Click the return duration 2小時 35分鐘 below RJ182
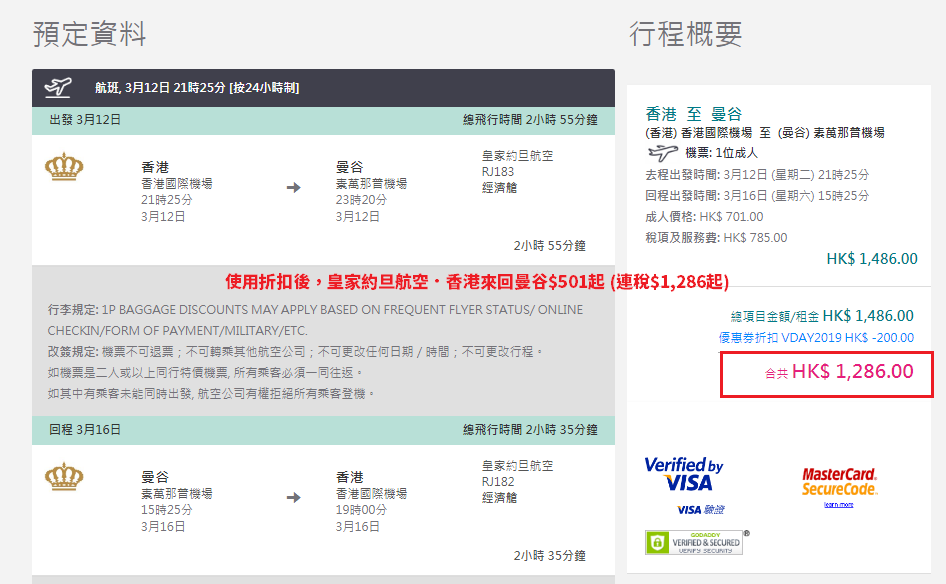Screen dimensions: 946x584 (x=550, y=556)
